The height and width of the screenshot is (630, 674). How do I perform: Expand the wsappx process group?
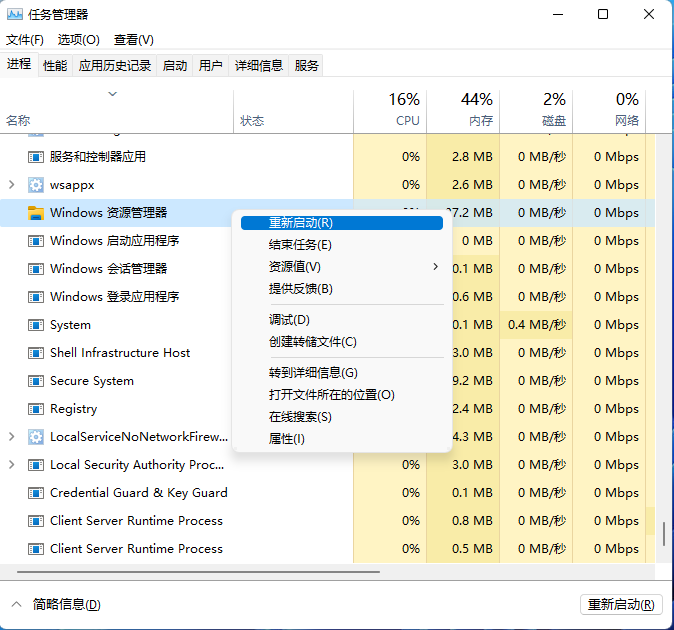pyautogui.click(x=12, y=185)
